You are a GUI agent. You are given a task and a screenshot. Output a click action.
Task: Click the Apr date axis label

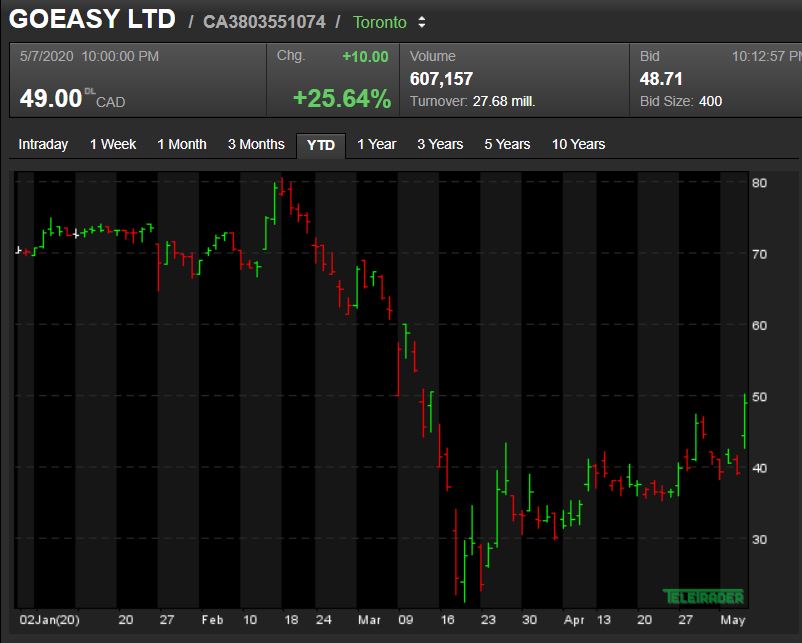click(x=574, y=620)
